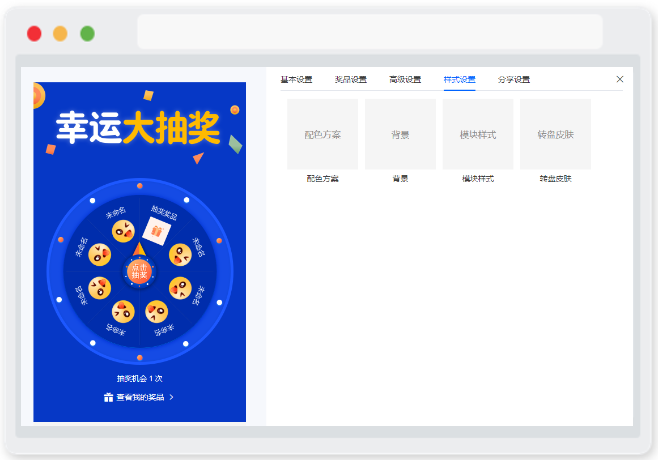Viewport: 658px width, 460px height.
Task: Select the 模块样式 card
Action: tap(478, 134)
